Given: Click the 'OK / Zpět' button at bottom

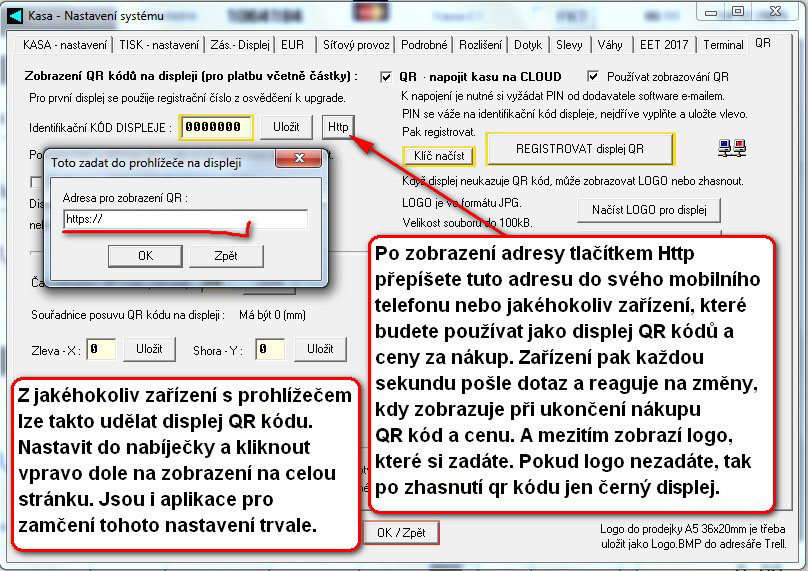Looking at the screenshot, I should [x=401, y=533].
